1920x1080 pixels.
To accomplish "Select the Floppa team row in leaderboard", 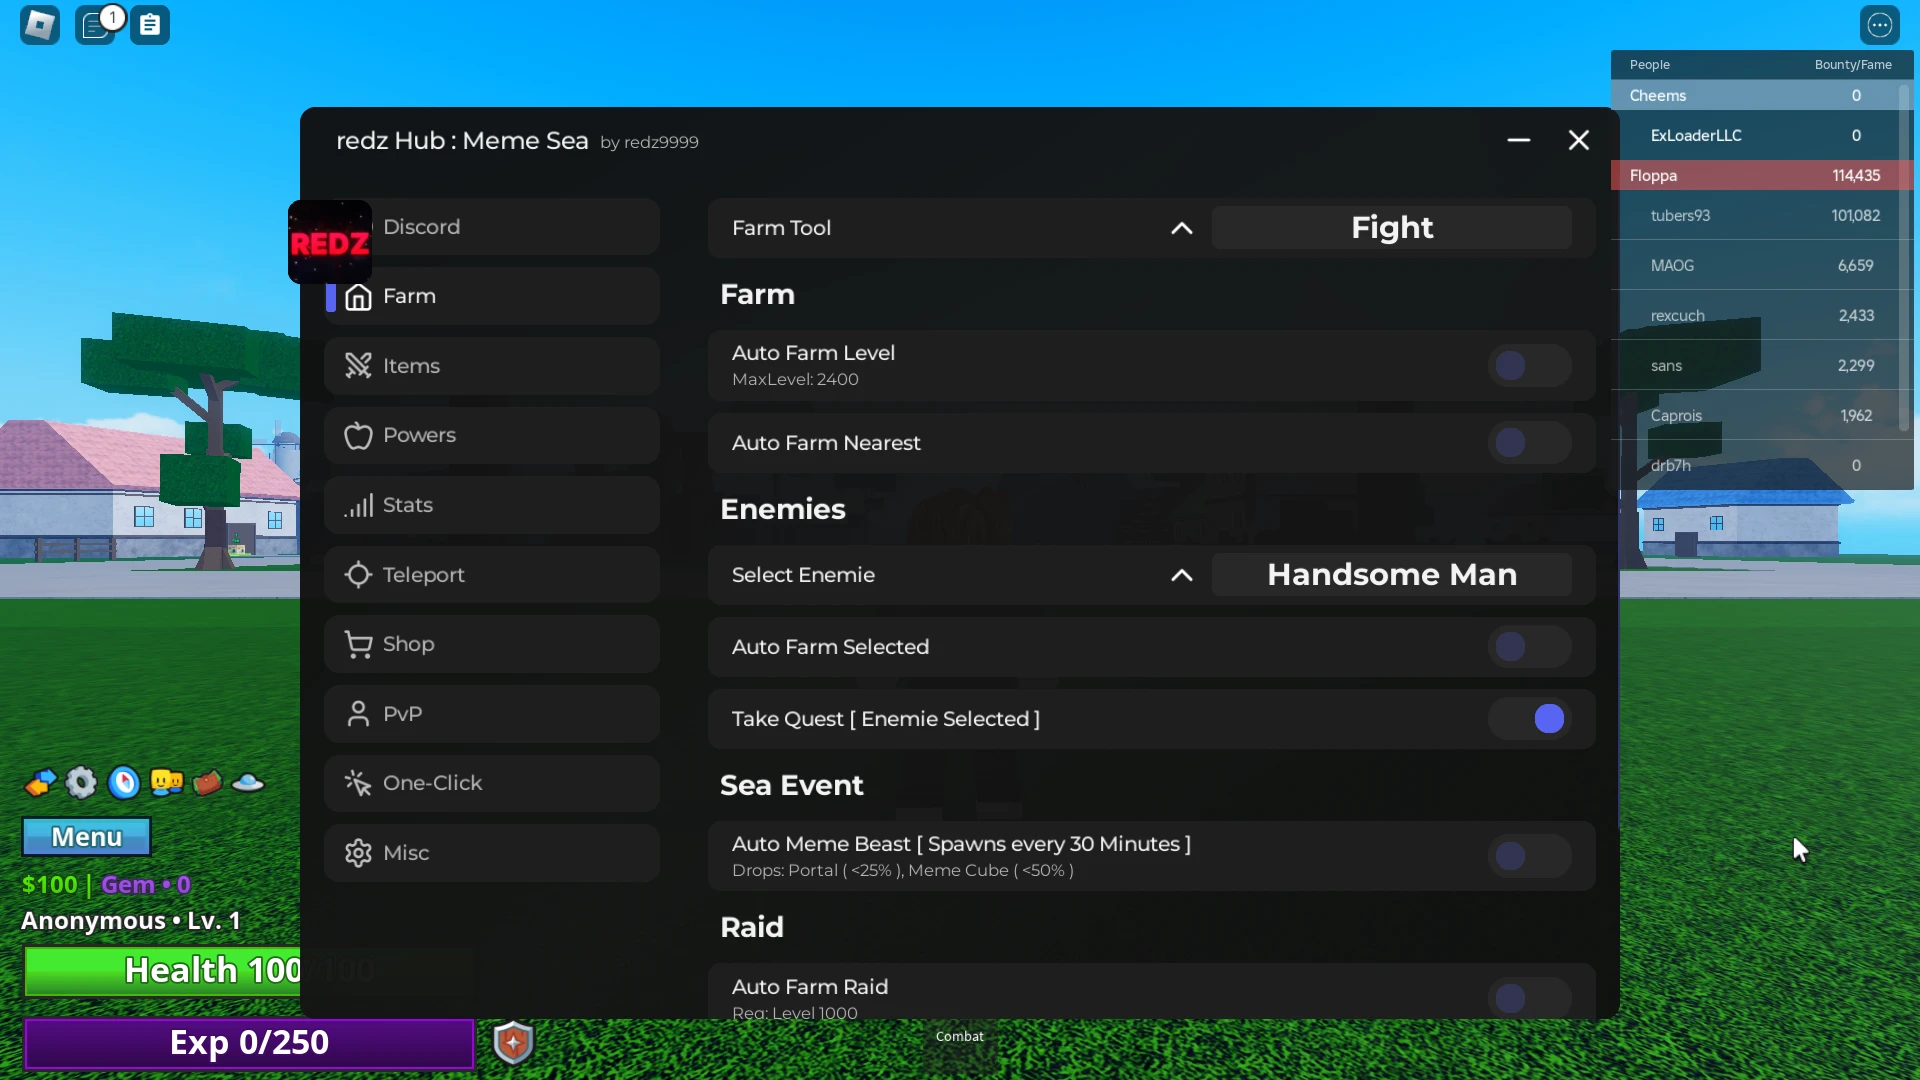I will [1762, 175].
